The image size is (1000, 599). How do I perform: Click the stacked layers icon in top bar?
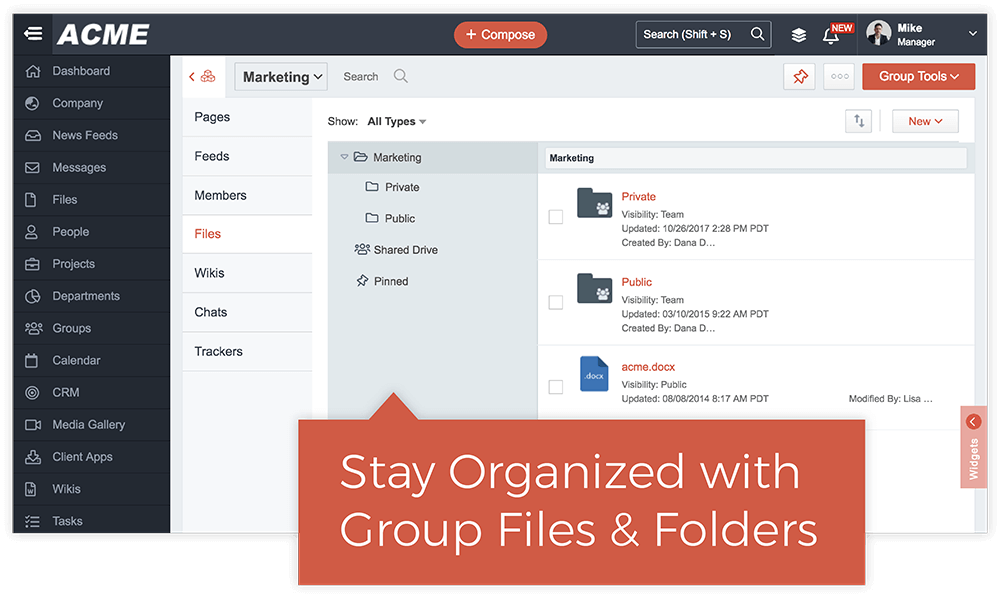(x=798, y=33)
